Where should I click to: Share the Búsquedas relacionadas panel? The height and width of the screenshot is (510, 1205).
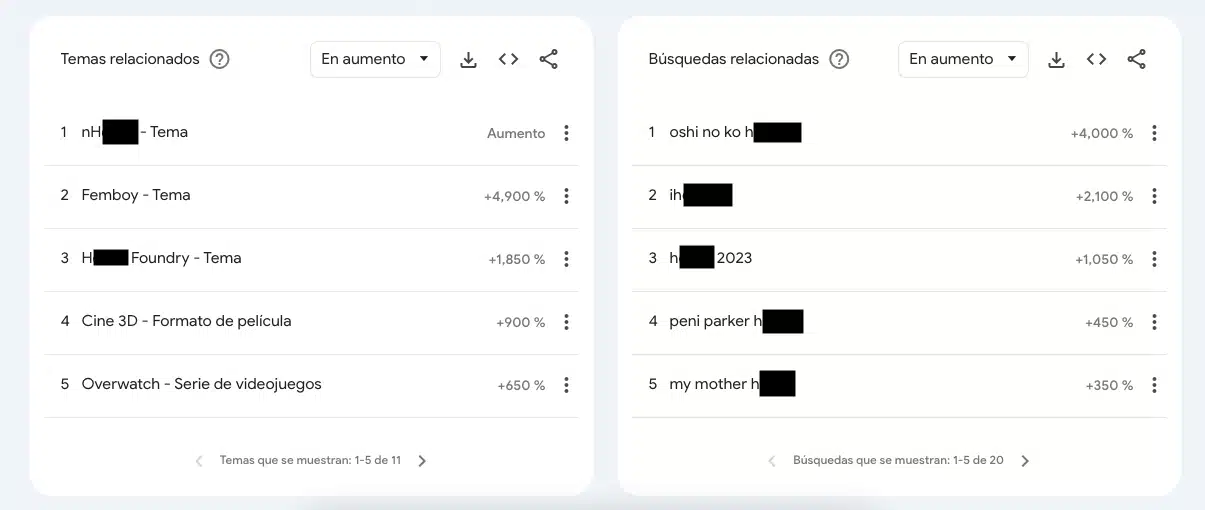1136,60
